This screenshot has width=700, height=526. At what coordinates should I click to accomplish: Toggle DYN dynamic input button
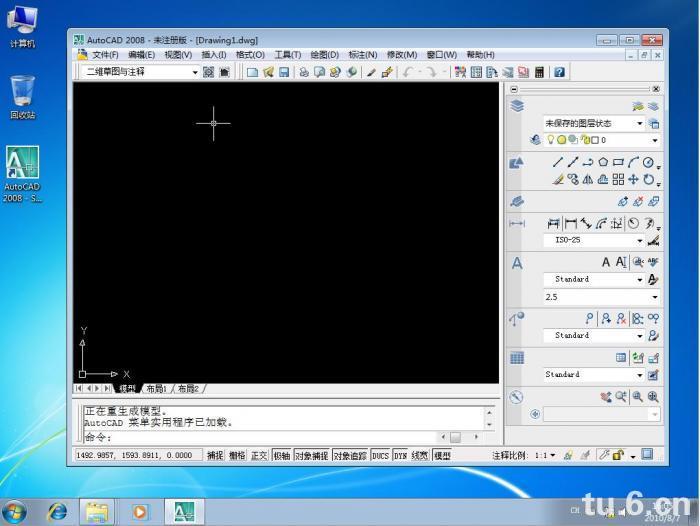[400, 456]
